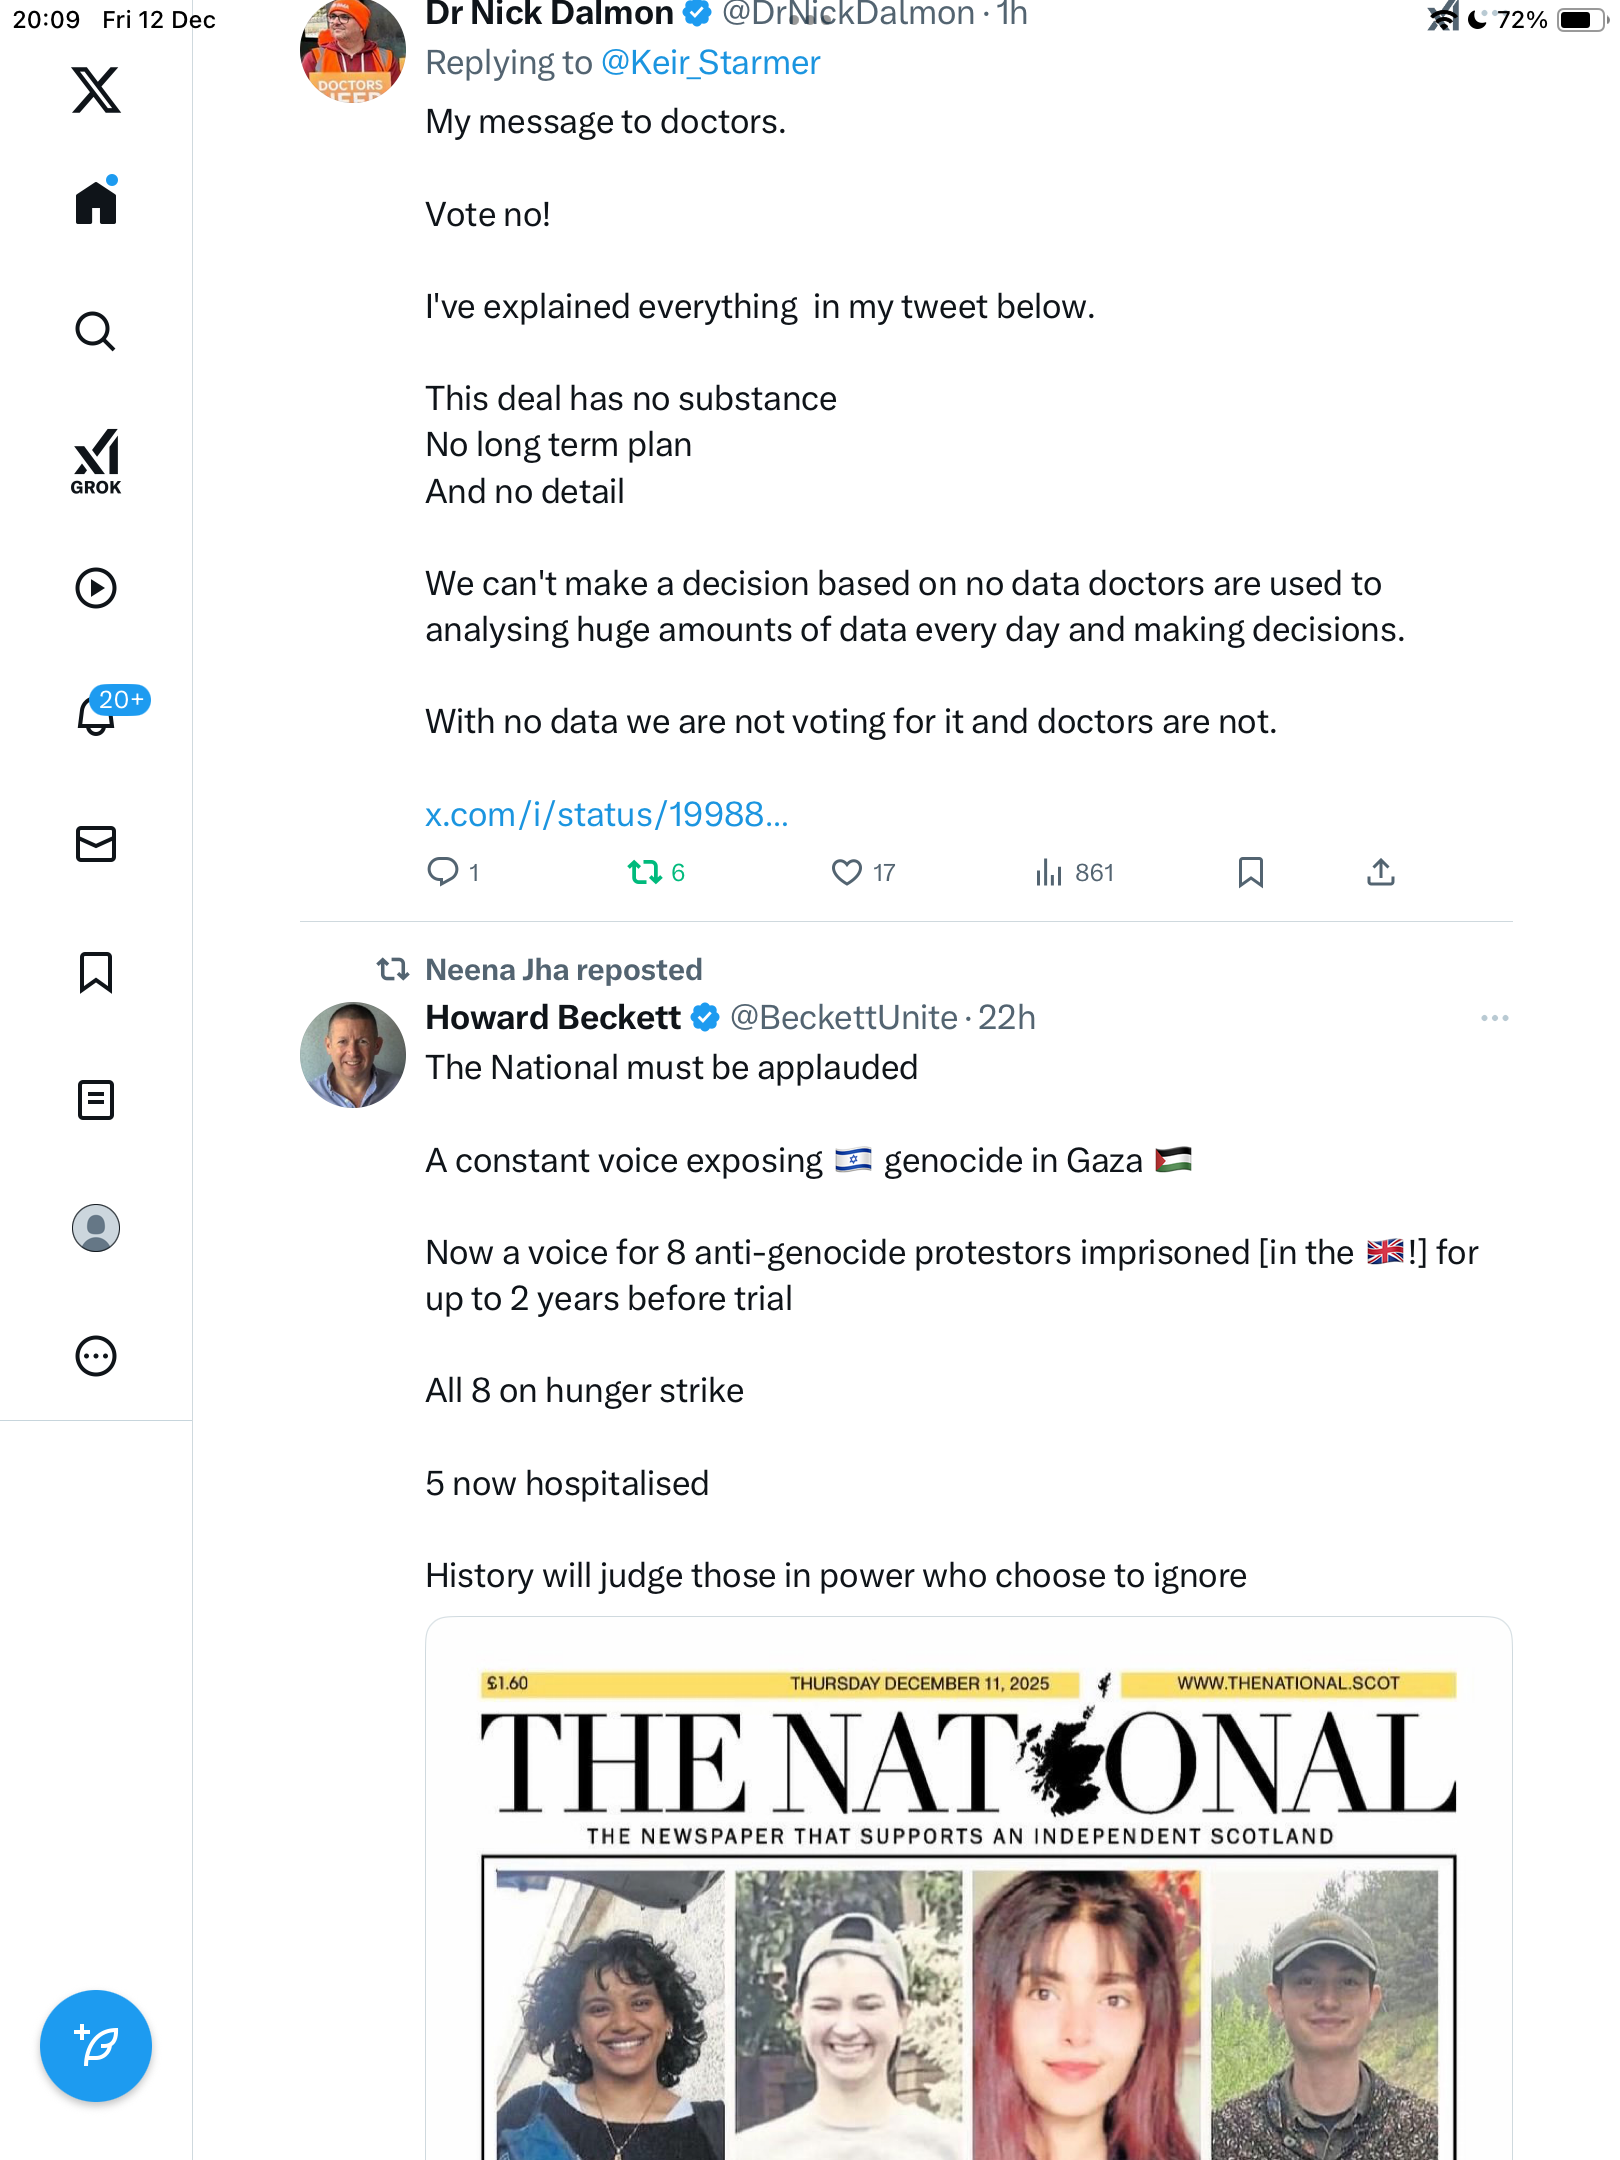
Task: Open the @Keir_Starmer mention link
Action: [710, 63]
